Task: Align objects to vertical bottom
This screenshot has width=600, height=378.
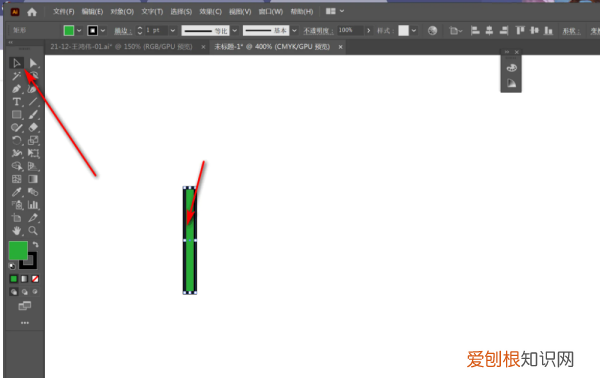Action: pyautogui.click(x=548, y=31)
